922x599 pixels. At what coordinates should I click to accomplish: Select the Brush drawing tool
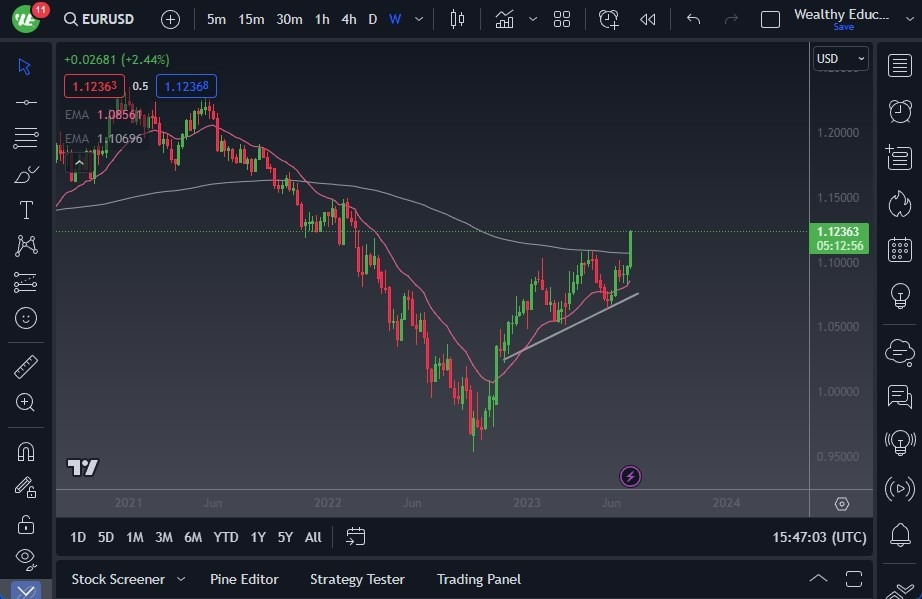pos(25,173)
